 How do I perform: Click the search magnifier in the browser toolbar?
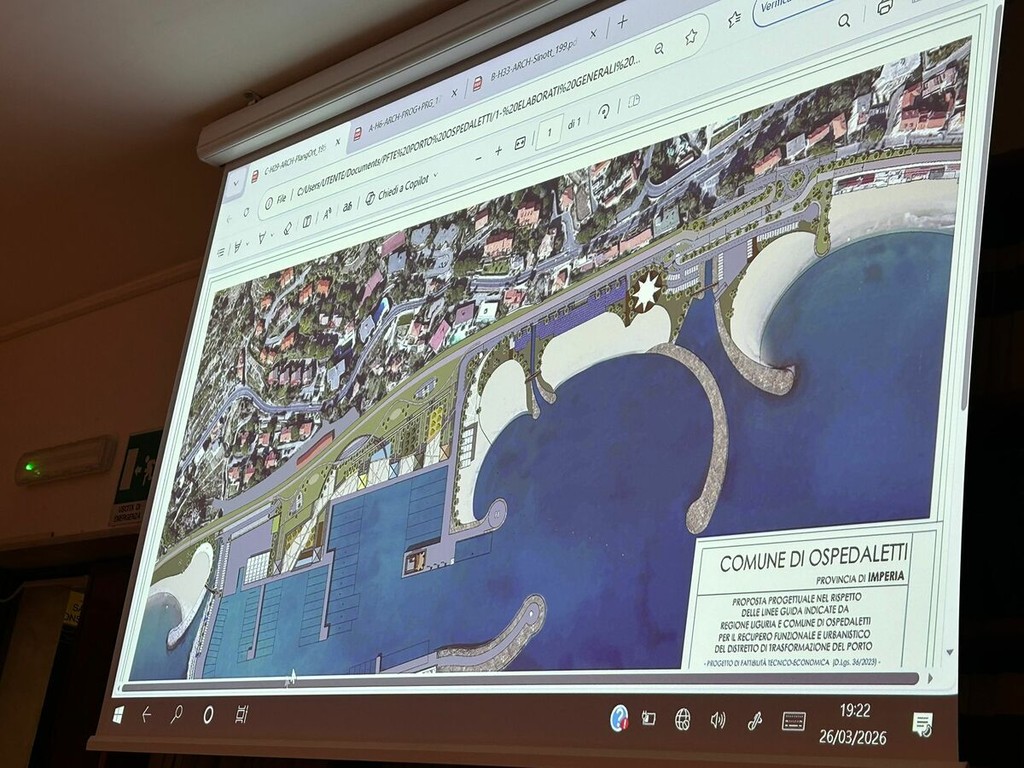click(x=843, y=20)
